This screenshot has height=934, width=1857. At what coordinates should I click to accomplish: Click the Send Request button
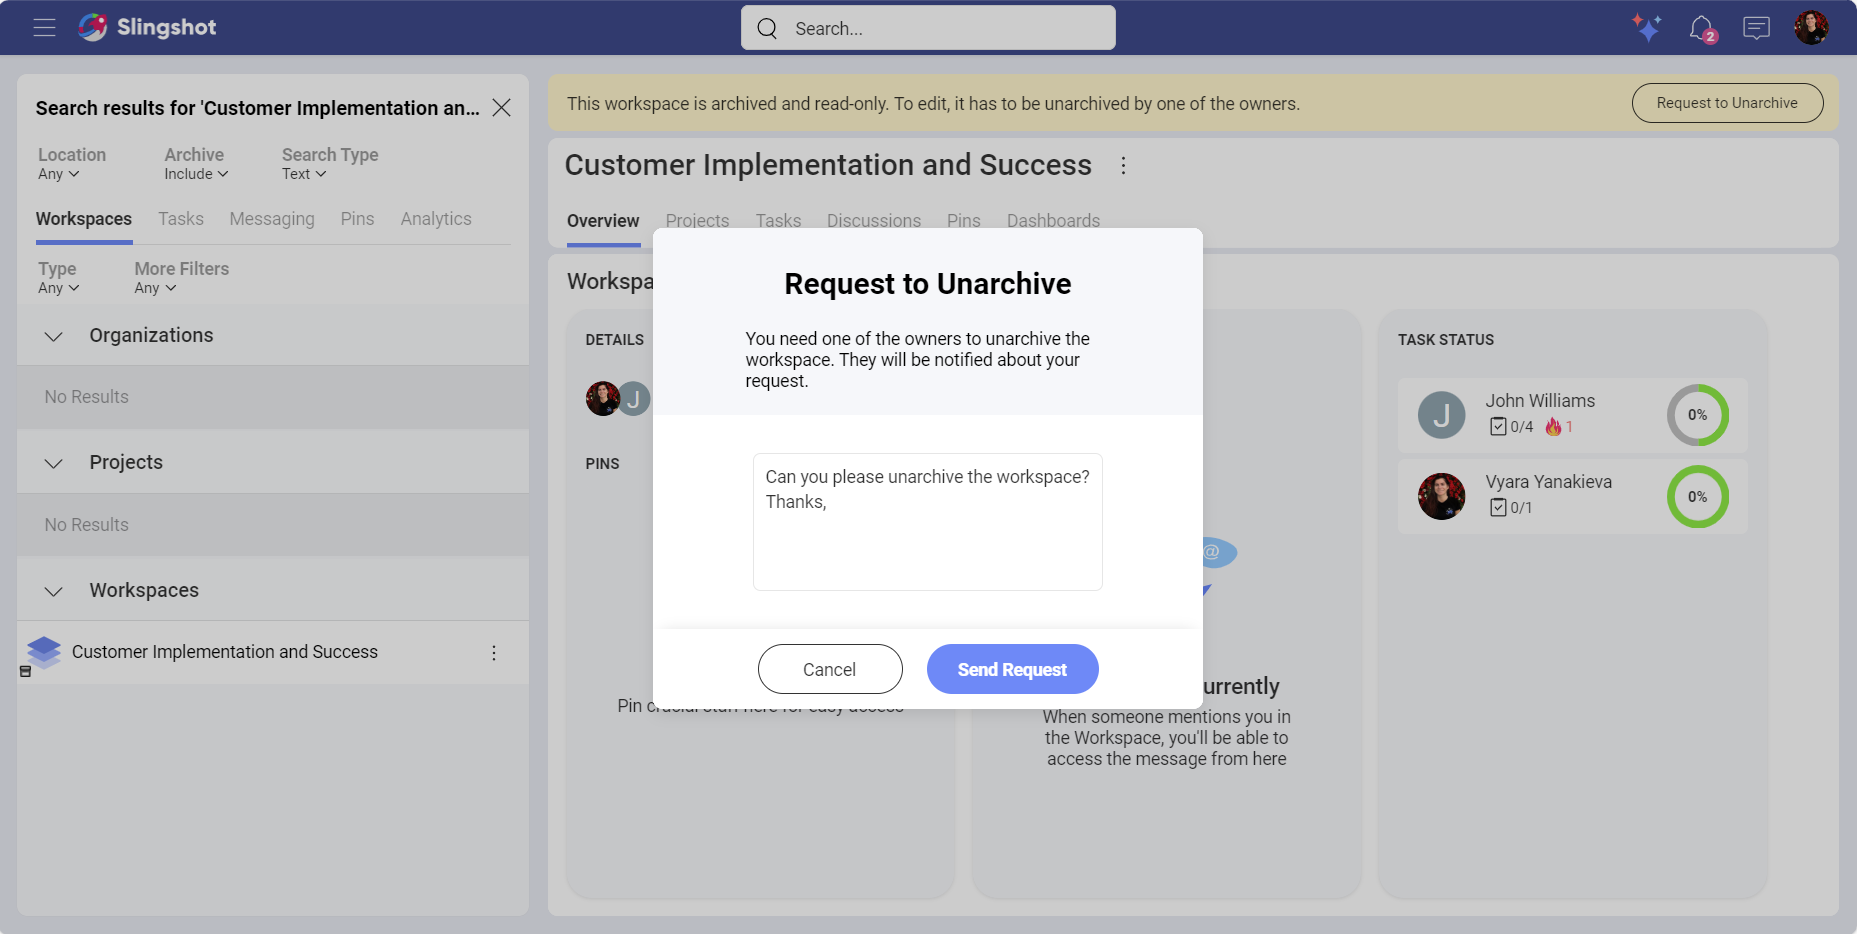(1012, 669)
